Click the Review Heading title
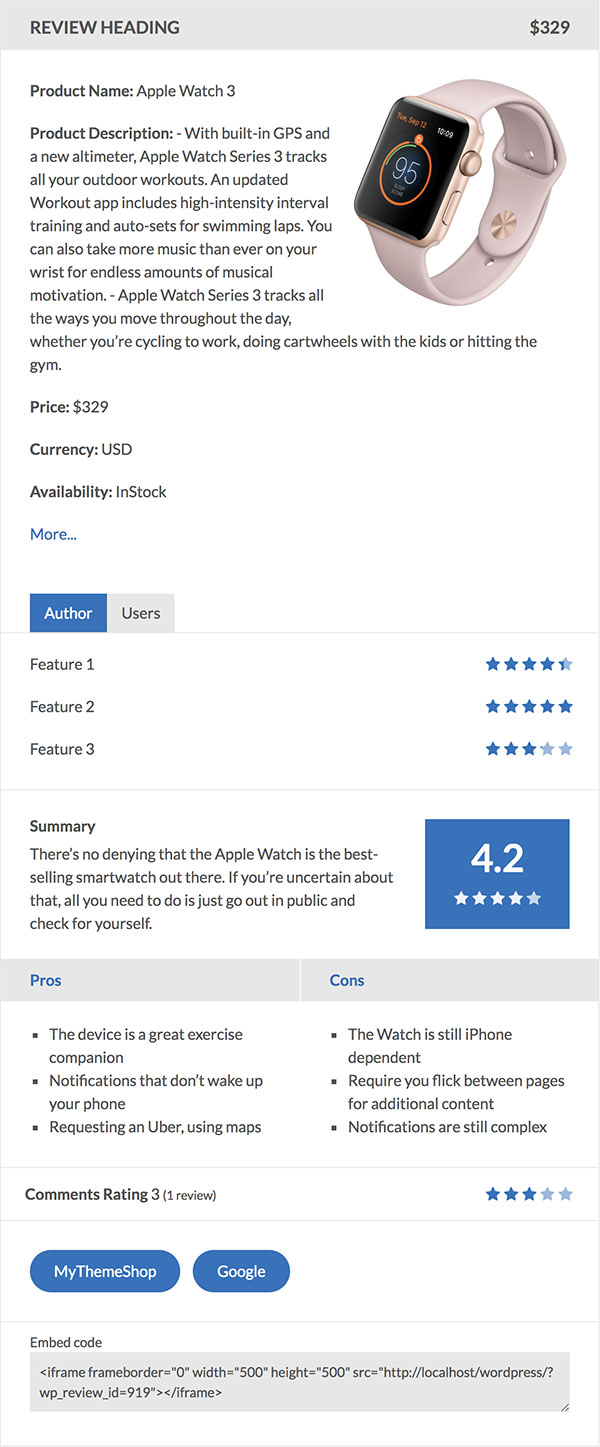 click(x=105, y=27)
